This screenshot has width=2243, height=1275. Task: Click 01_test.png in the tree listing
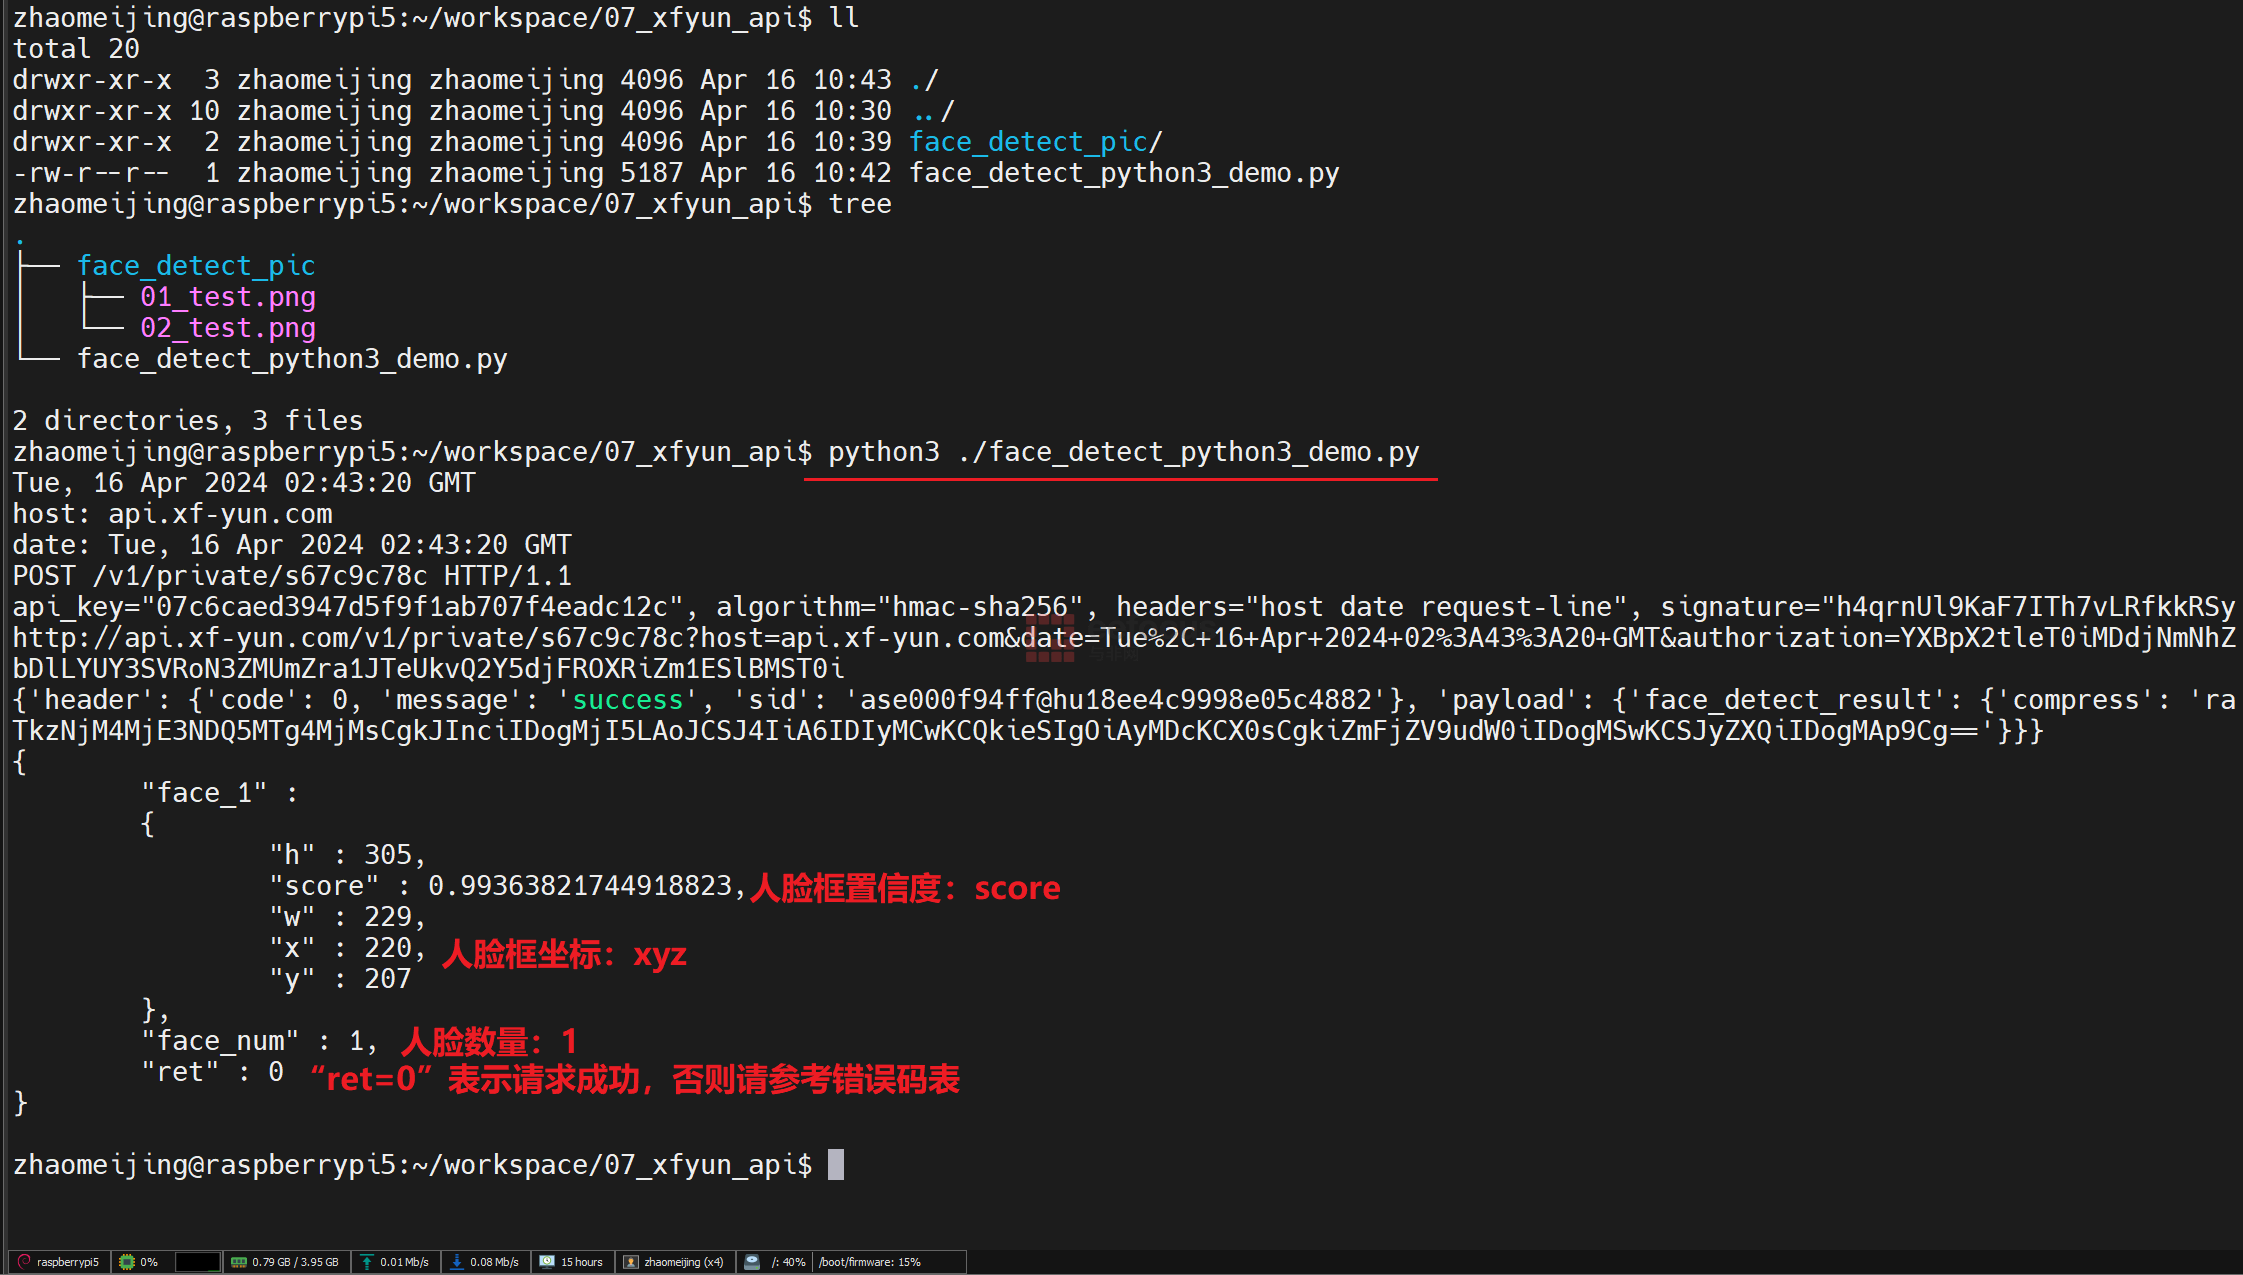click(x=227, y=297)
